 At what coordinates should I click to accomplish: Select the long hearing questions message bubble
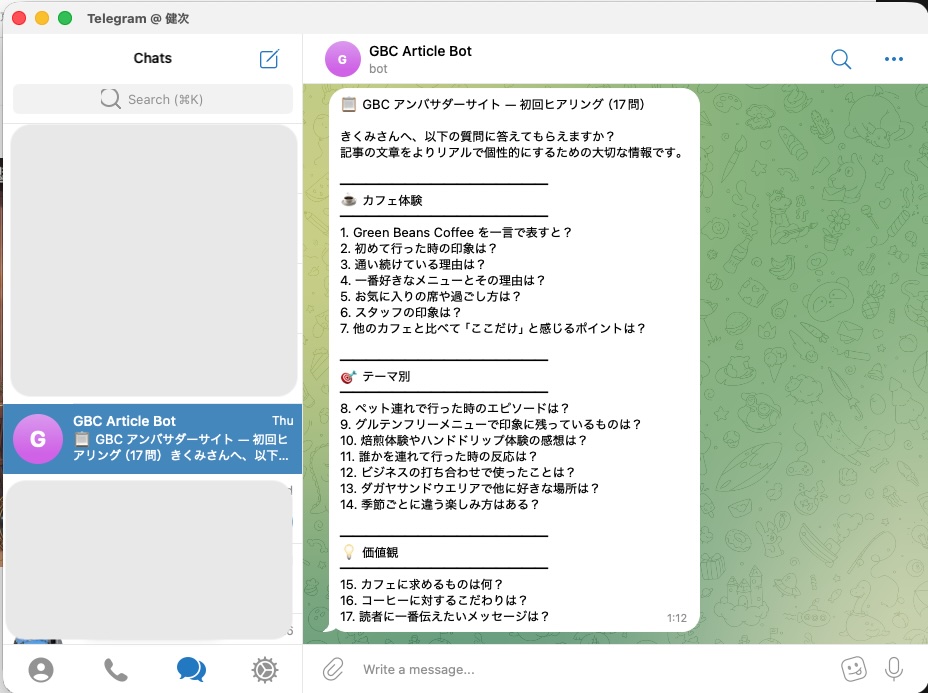(x=510, y=360)
